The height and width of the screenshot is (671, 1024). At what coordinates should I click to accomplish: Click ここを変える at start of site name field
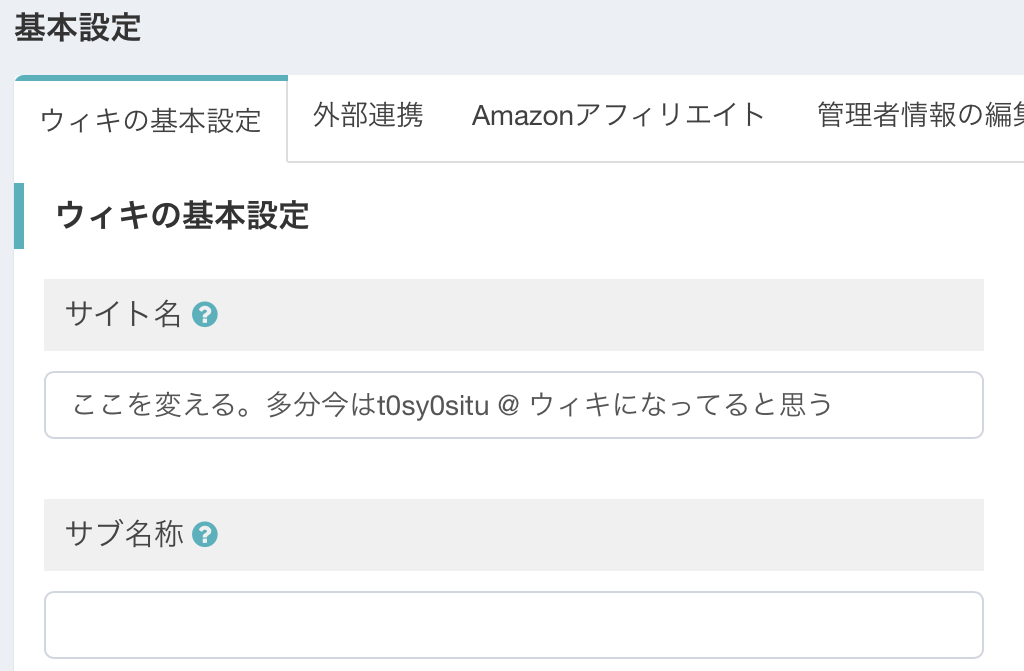[130, 405]
